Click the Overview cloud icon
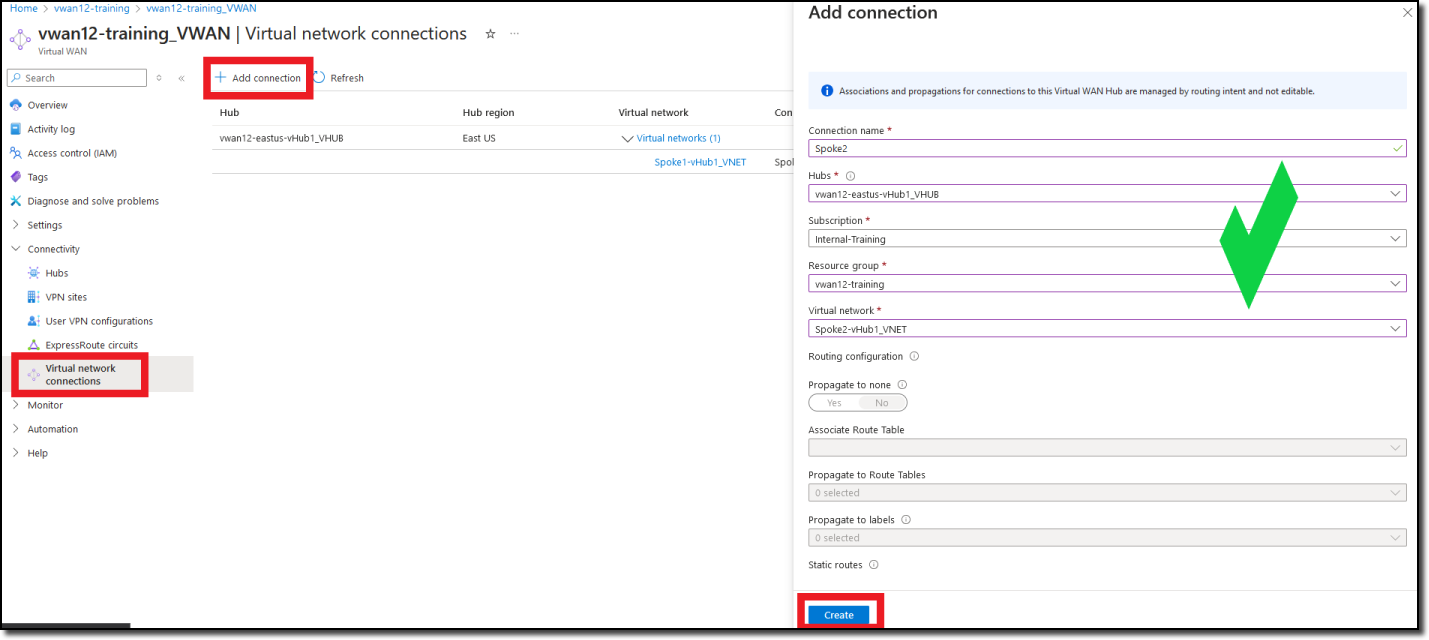This screenshot has width=1429, height=640. point(16,105)
